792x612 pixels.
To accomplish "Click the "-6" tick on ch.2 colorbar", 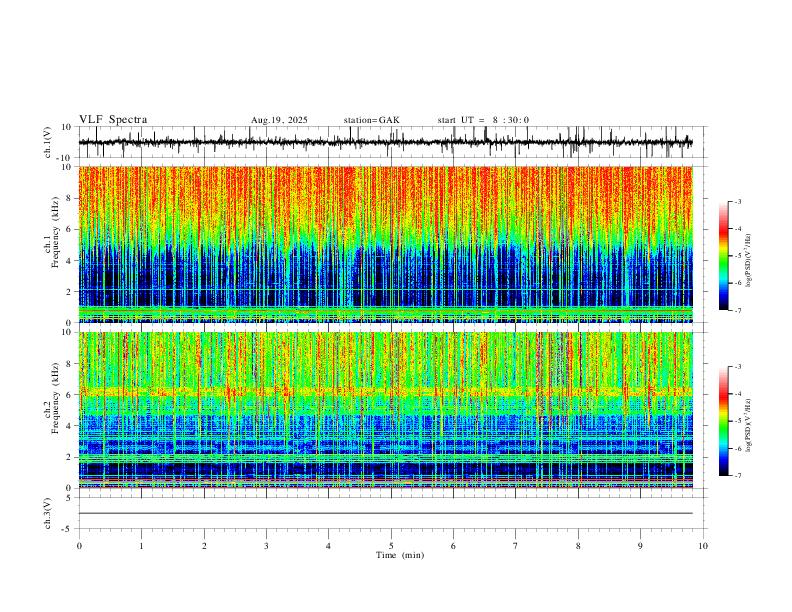I will pos(737,448).
